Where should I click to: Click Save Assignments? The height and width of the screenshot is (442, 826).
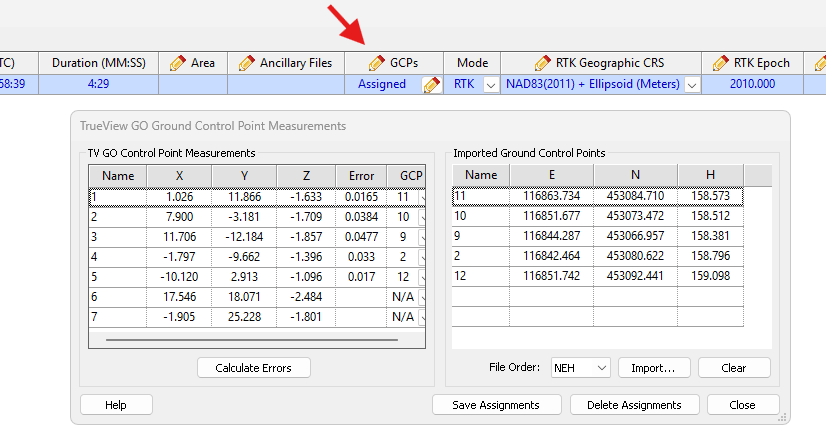(496, 405)
